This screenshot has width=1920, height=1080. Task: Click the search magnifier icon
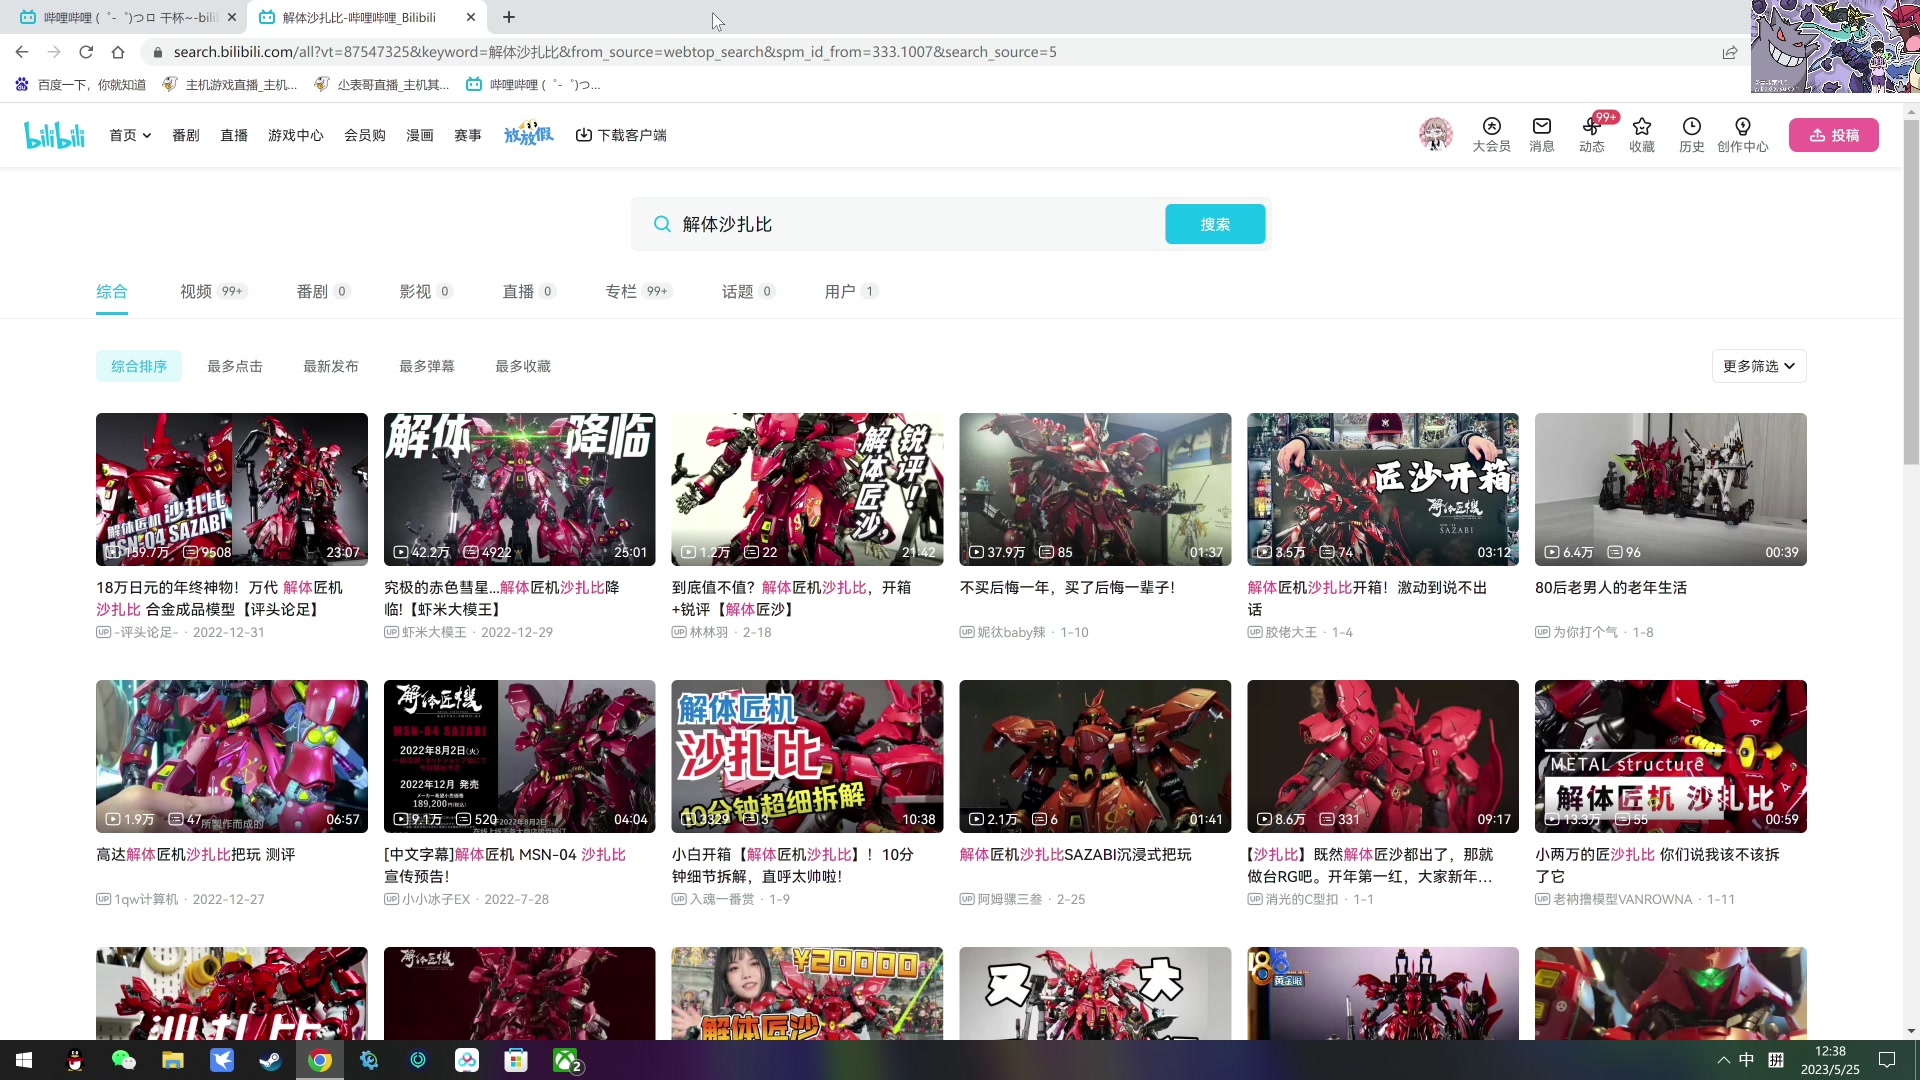point(661,224)
